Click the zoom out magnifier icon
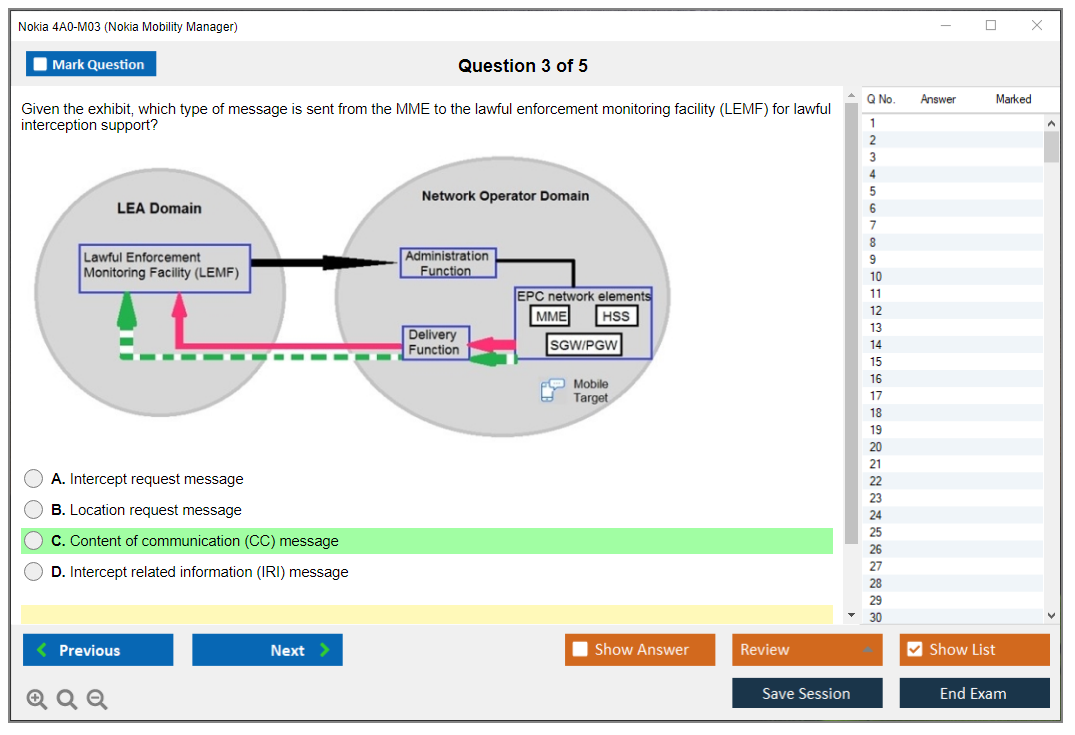This screenshot has width=1075, height=735. coord(97,700)
